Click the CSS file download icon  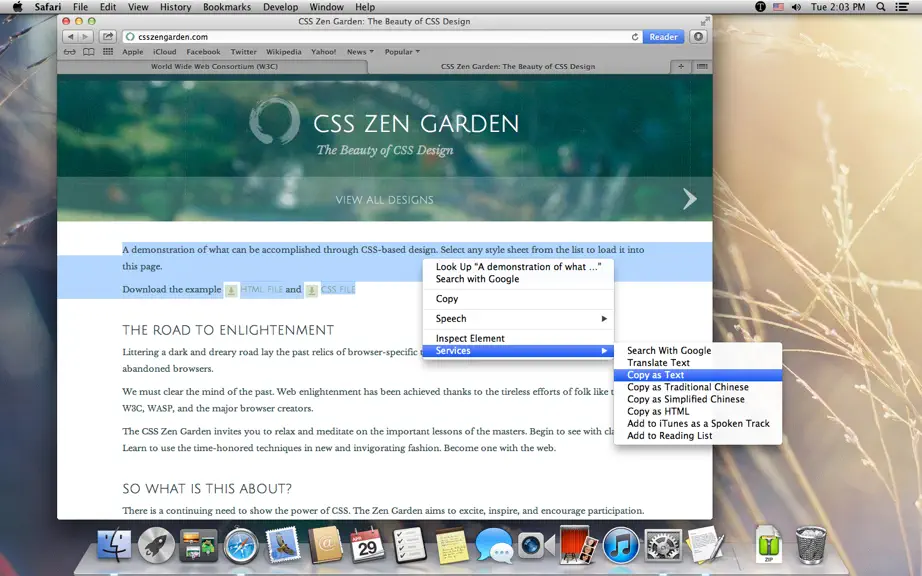click(312, 290)
